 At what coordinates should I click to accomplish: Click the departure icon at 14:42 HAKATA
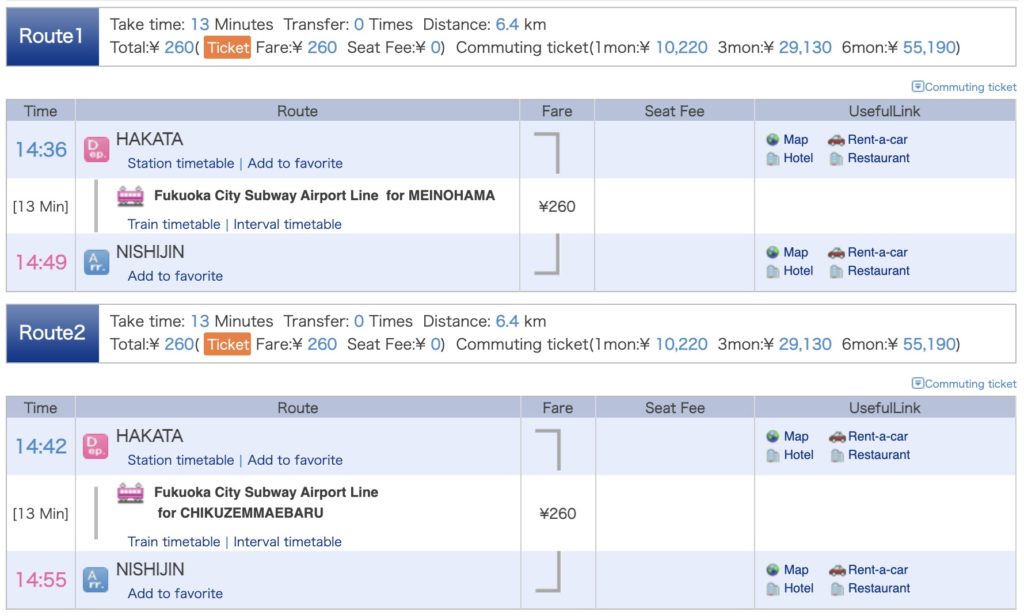coord(96,446)
